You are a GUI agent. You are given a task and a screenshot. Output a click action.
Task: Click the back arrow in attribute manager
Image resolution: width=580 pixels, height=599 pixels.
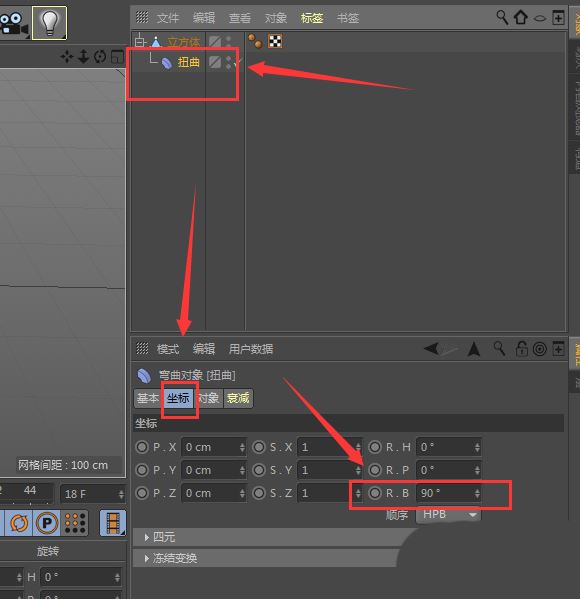point(432,348)
